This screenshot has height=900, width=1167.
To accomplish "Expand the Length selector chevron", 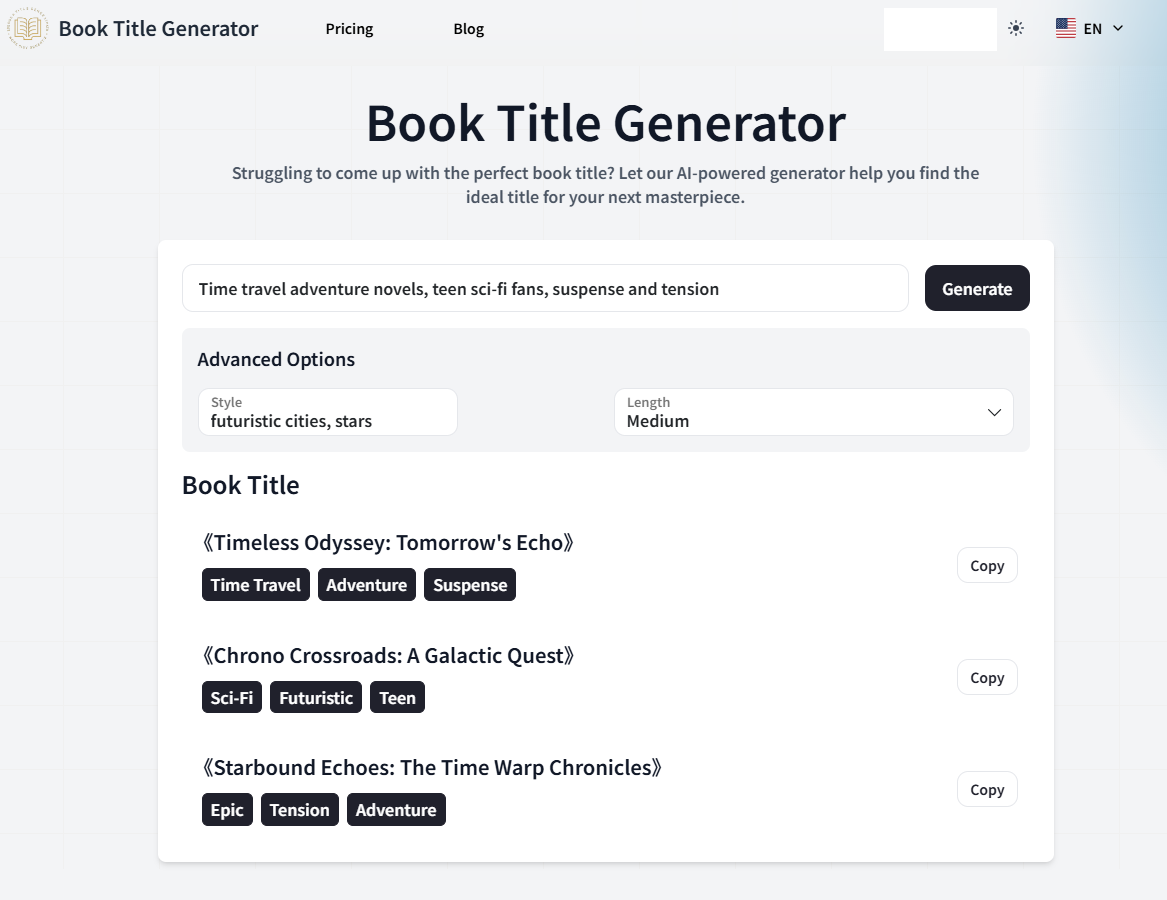I will pos(994,412).
